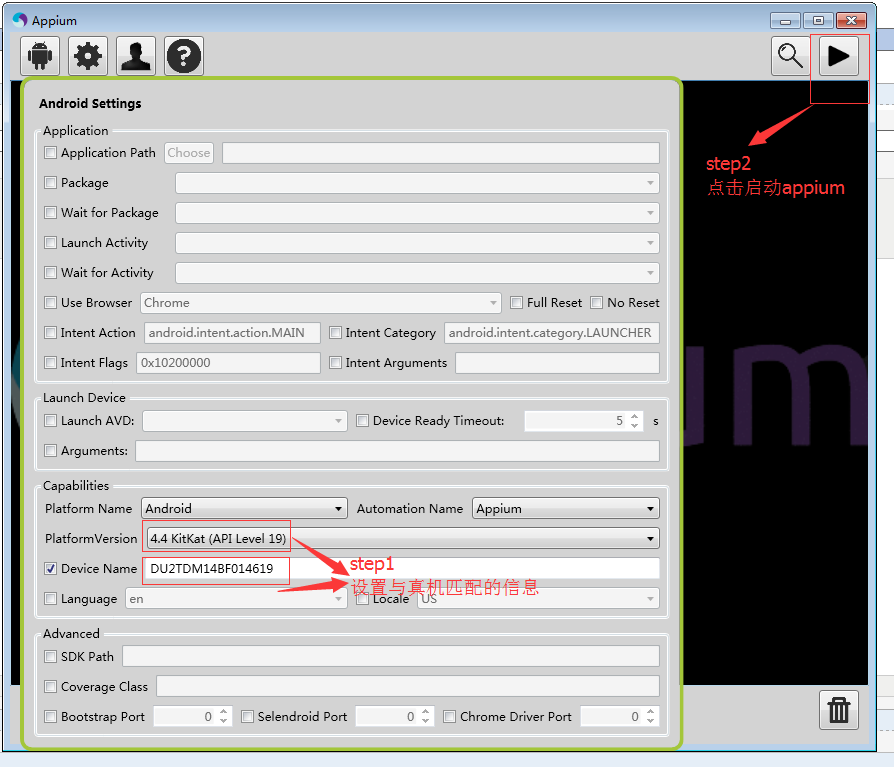Image resolution: width=894 pixels, height=767 pixels.
Task: Click the Coverage Class field
Action: [408, 687]
